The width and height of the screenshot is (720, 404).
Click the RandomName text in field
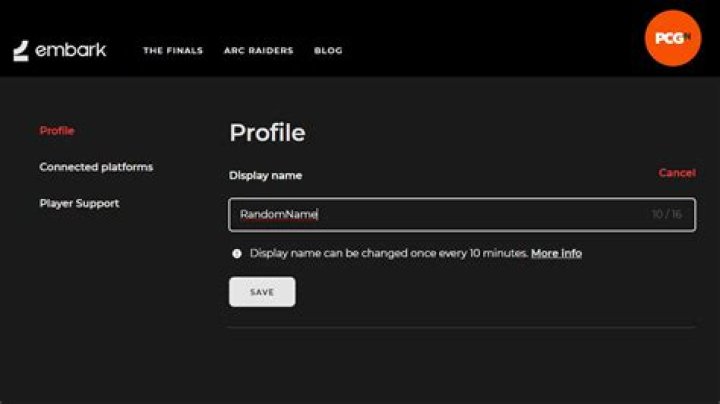[x=279, y=214]
